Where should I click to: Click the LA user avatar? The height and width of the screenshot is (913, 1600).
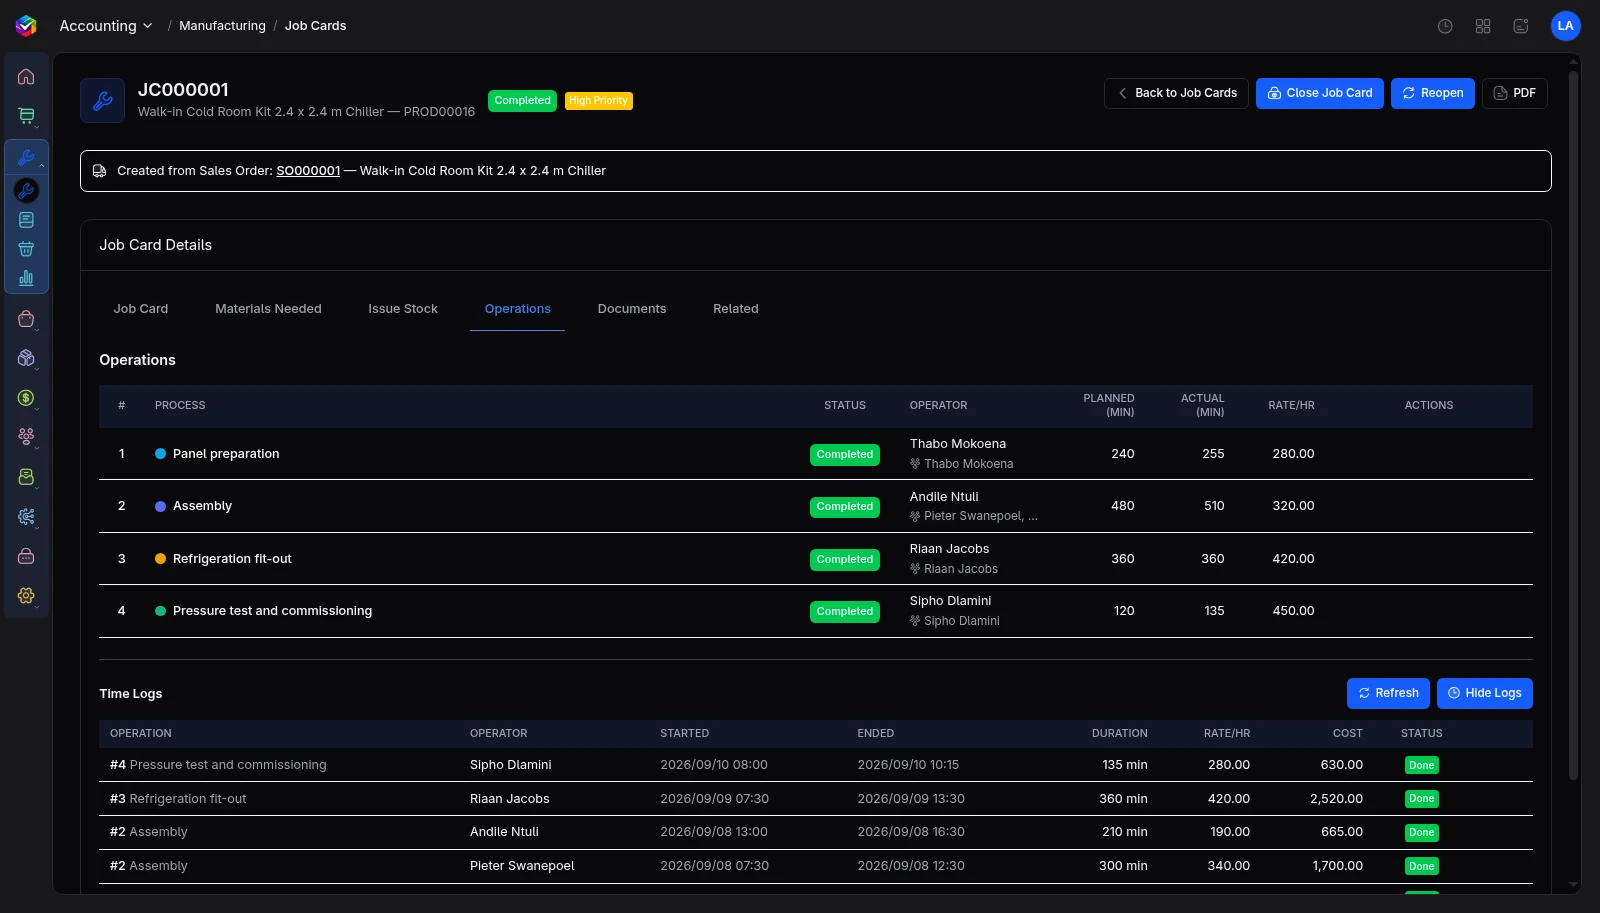[1565, 26]
